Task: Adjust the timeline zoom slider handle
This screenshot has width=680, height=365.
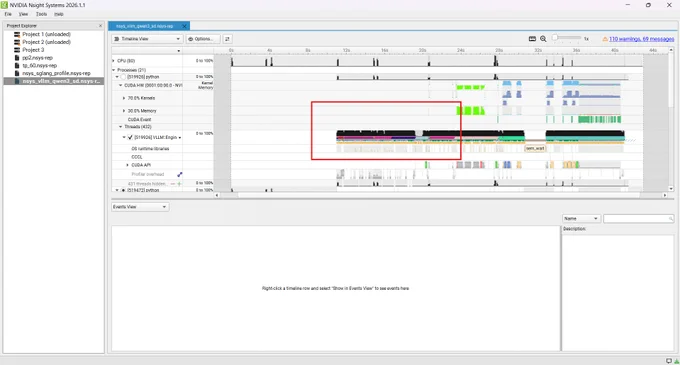Action: pyautogui.click(x=555, y=38)
